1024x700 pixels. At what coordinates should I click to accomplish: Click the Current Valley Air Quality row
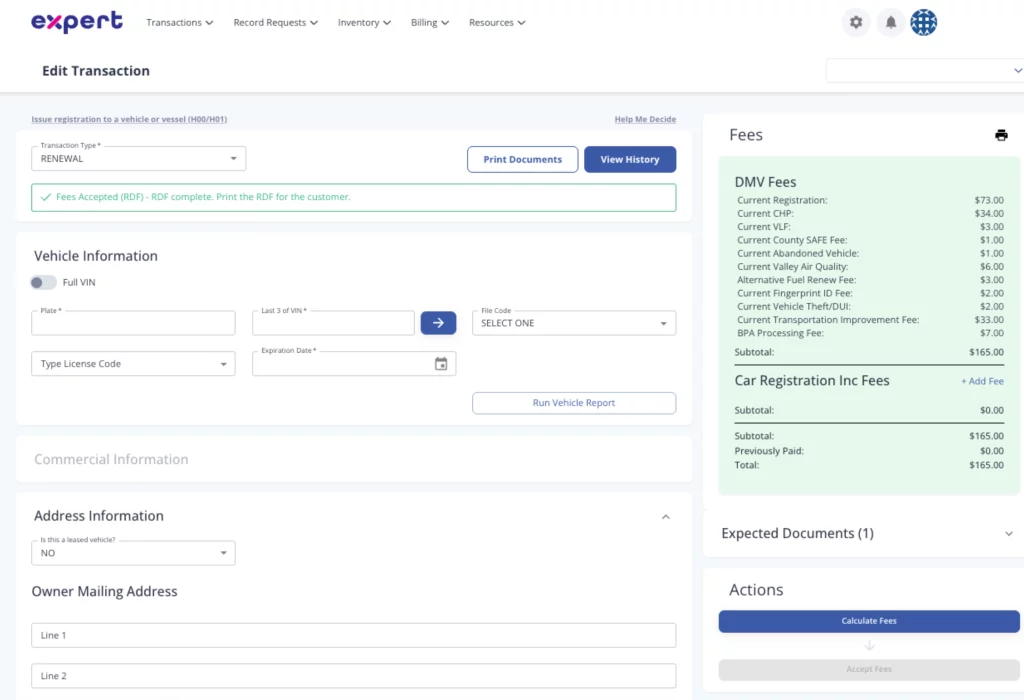pos(870,266)
